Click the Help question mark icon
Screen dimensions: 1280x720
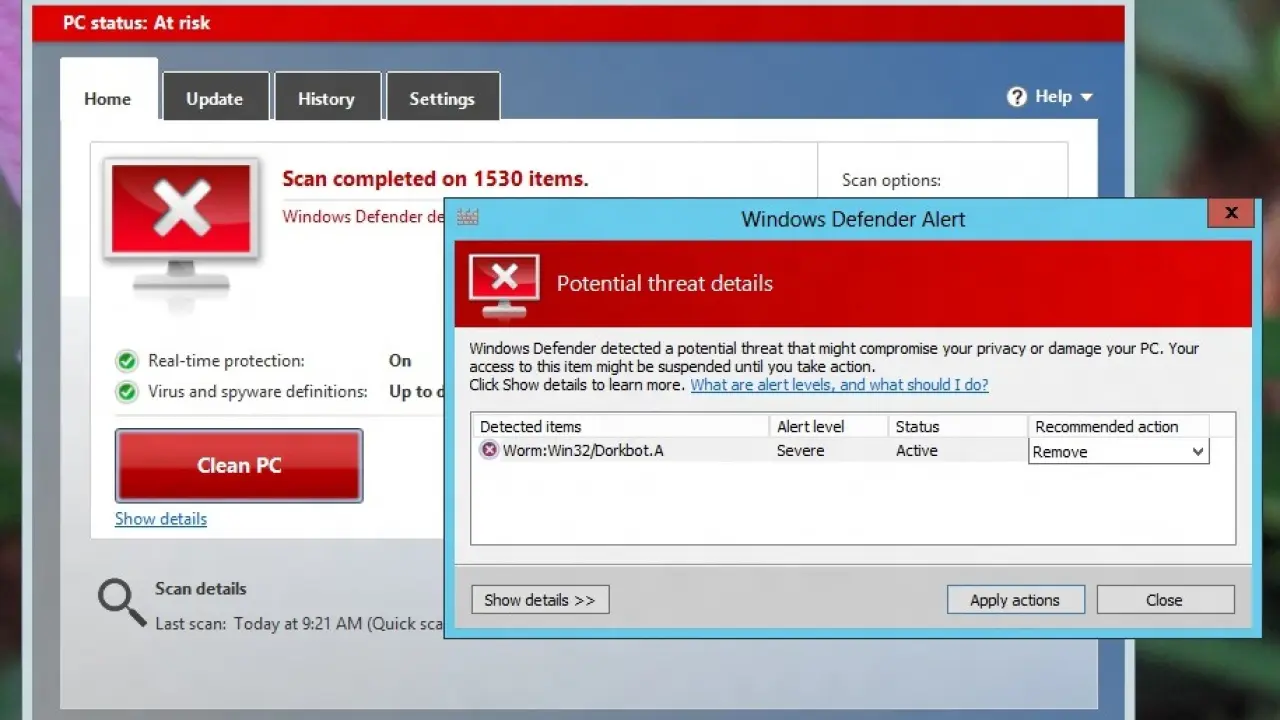click(x=1017, y=97)
